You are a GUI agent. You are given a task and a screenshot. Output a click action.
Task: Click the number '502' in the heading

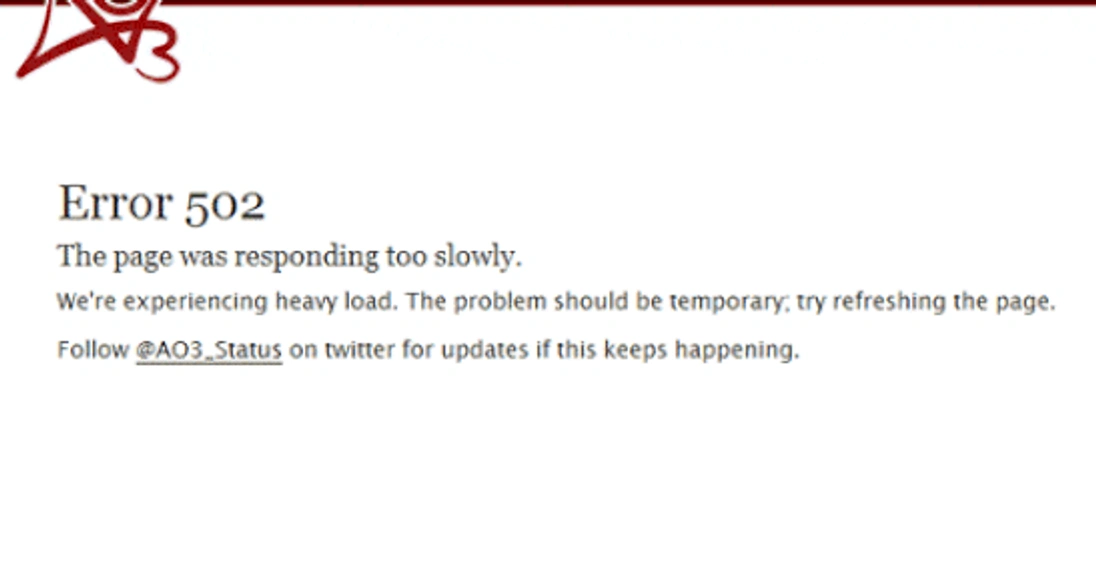pos(225,206)
